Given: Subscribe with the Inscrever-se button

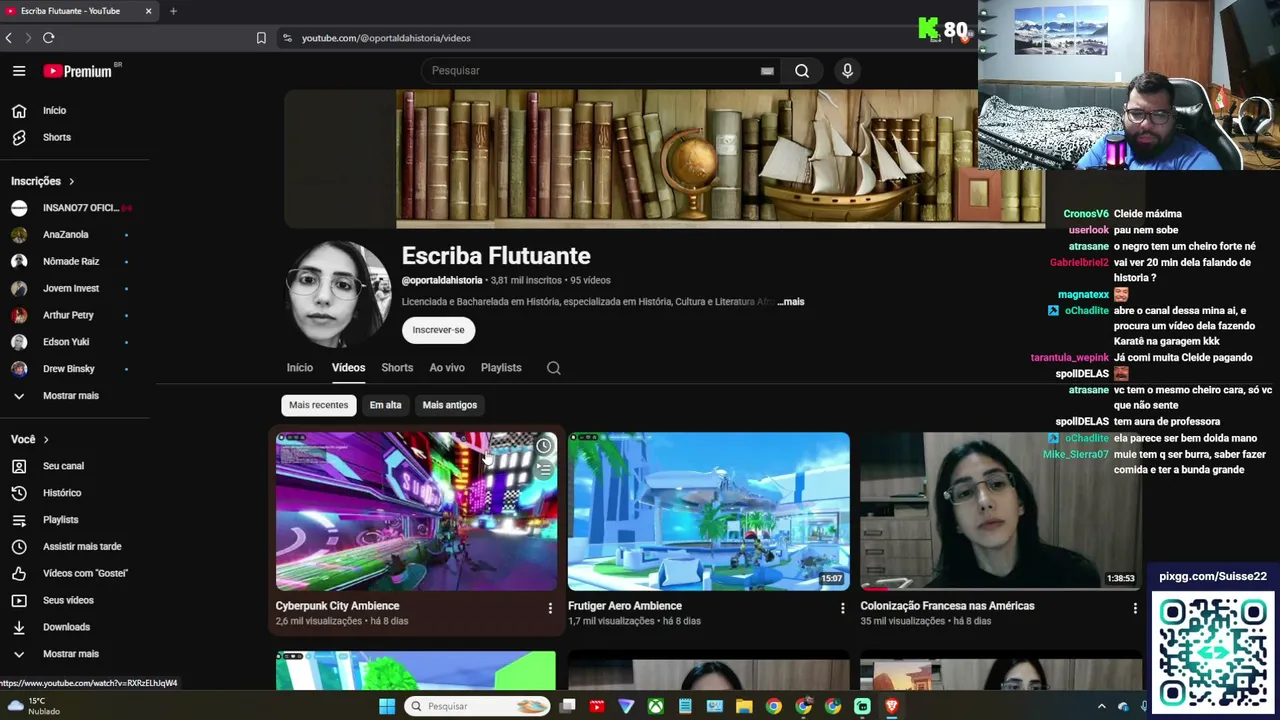Looking at the screenshot, I should pos(438,330).
